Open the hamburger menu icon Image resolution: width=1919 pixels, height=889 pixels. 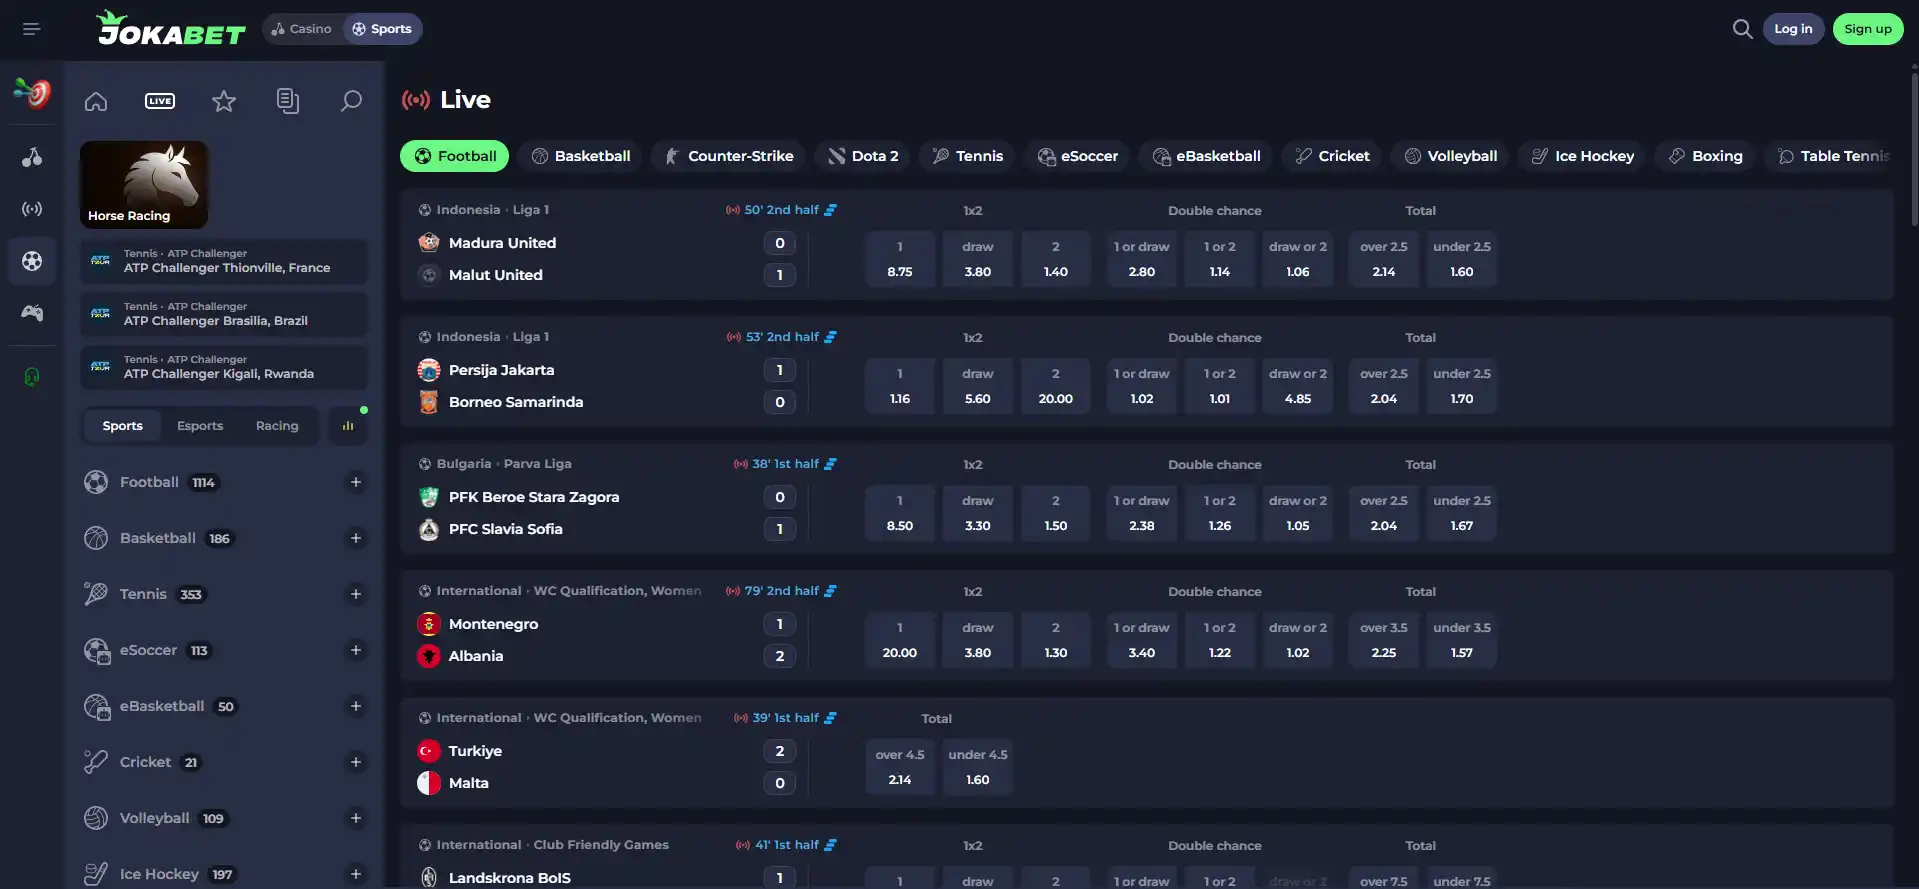pos(32,29)
